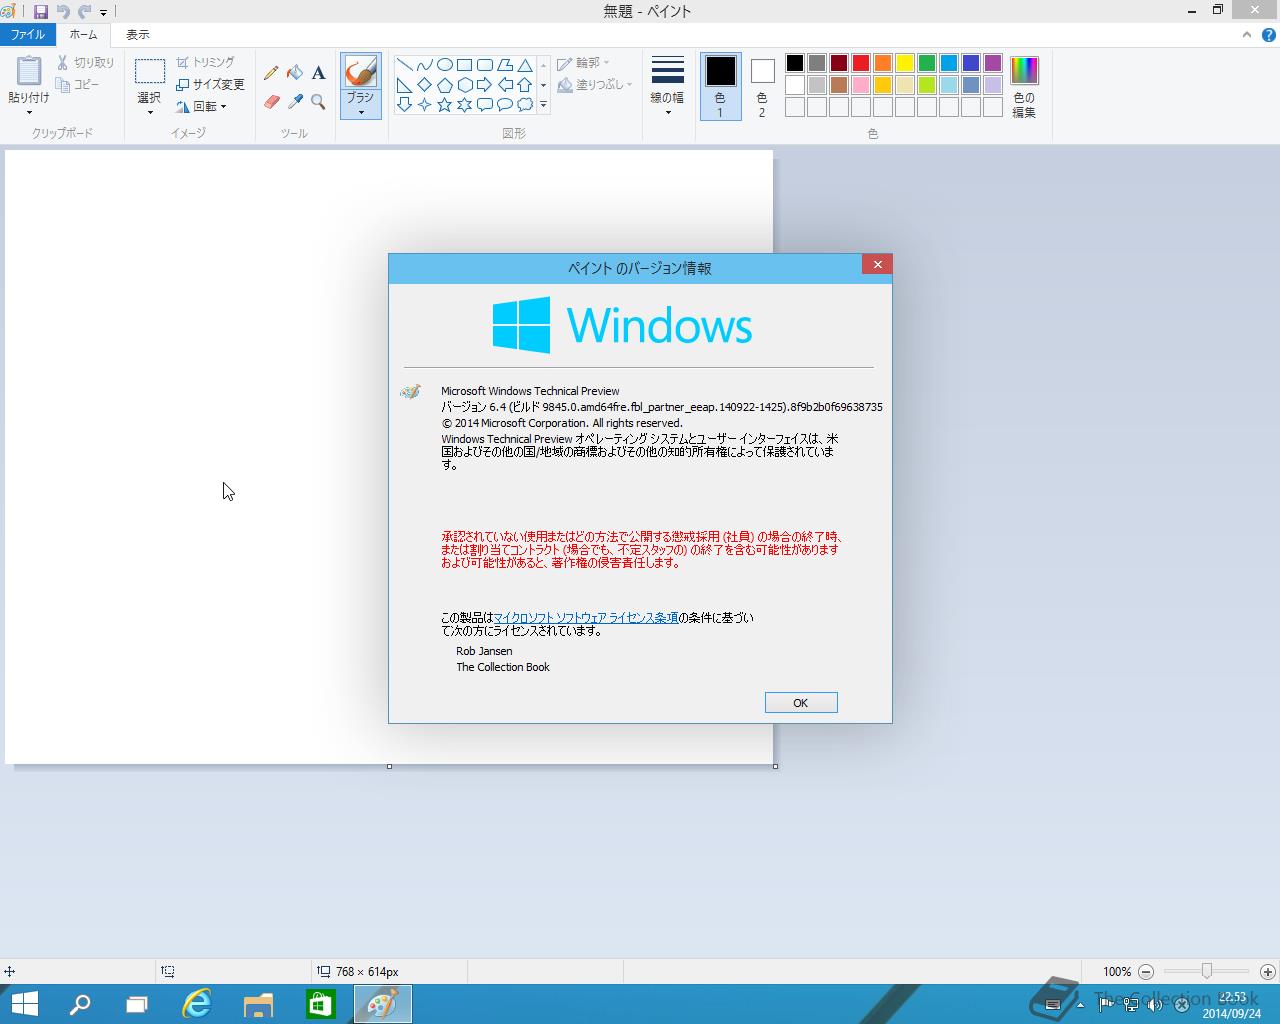
Task: Click the Brush (ブラシ) tool icon
Action: 361,72
